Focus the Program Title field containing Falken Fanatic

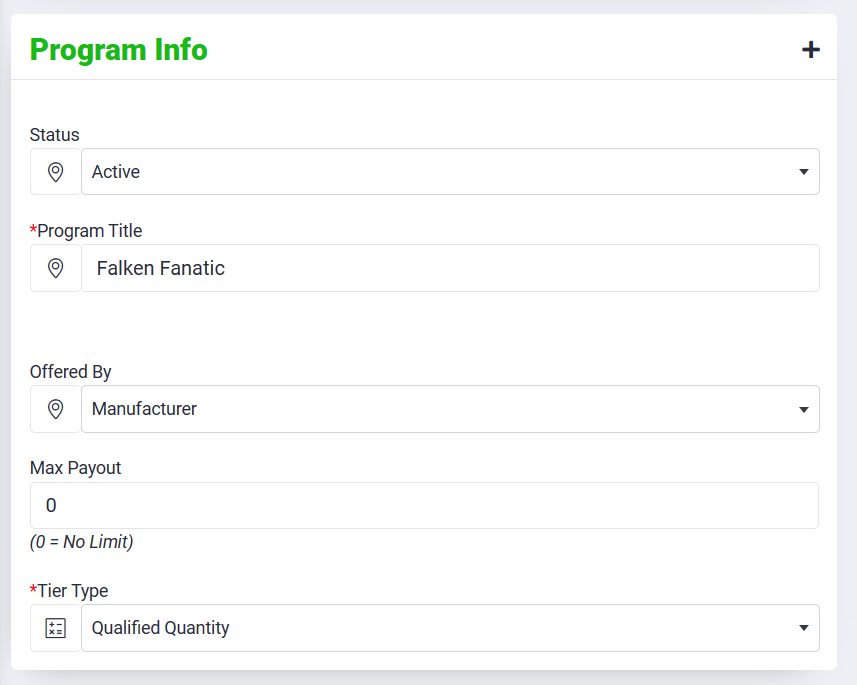(450, 268)
